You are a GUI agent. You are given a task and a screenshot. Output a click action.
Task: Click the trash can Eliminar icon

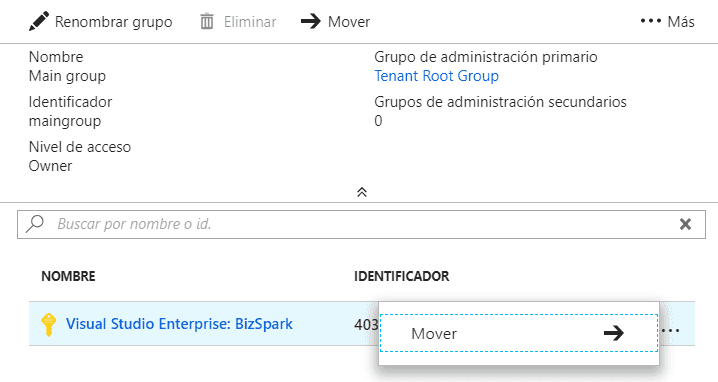[x=207, y=22]
